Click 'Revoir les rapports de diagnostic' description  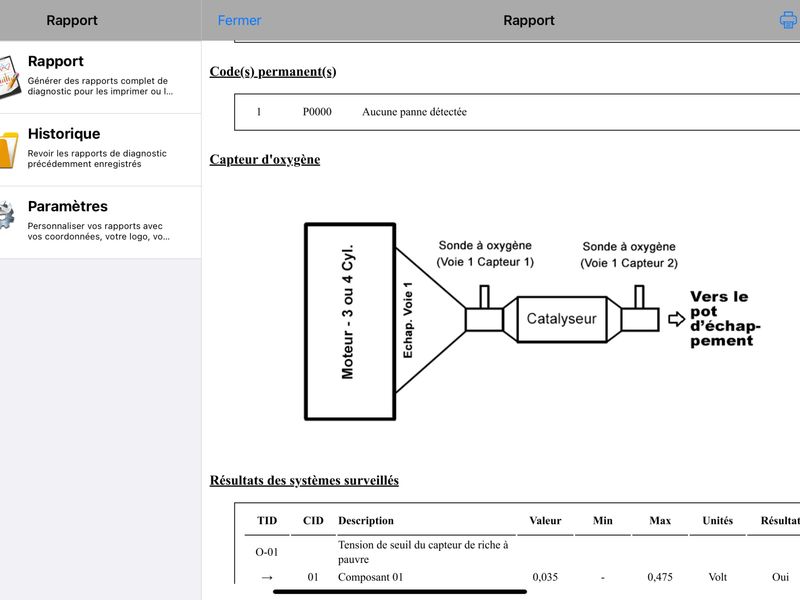click(x=97, y=159)
